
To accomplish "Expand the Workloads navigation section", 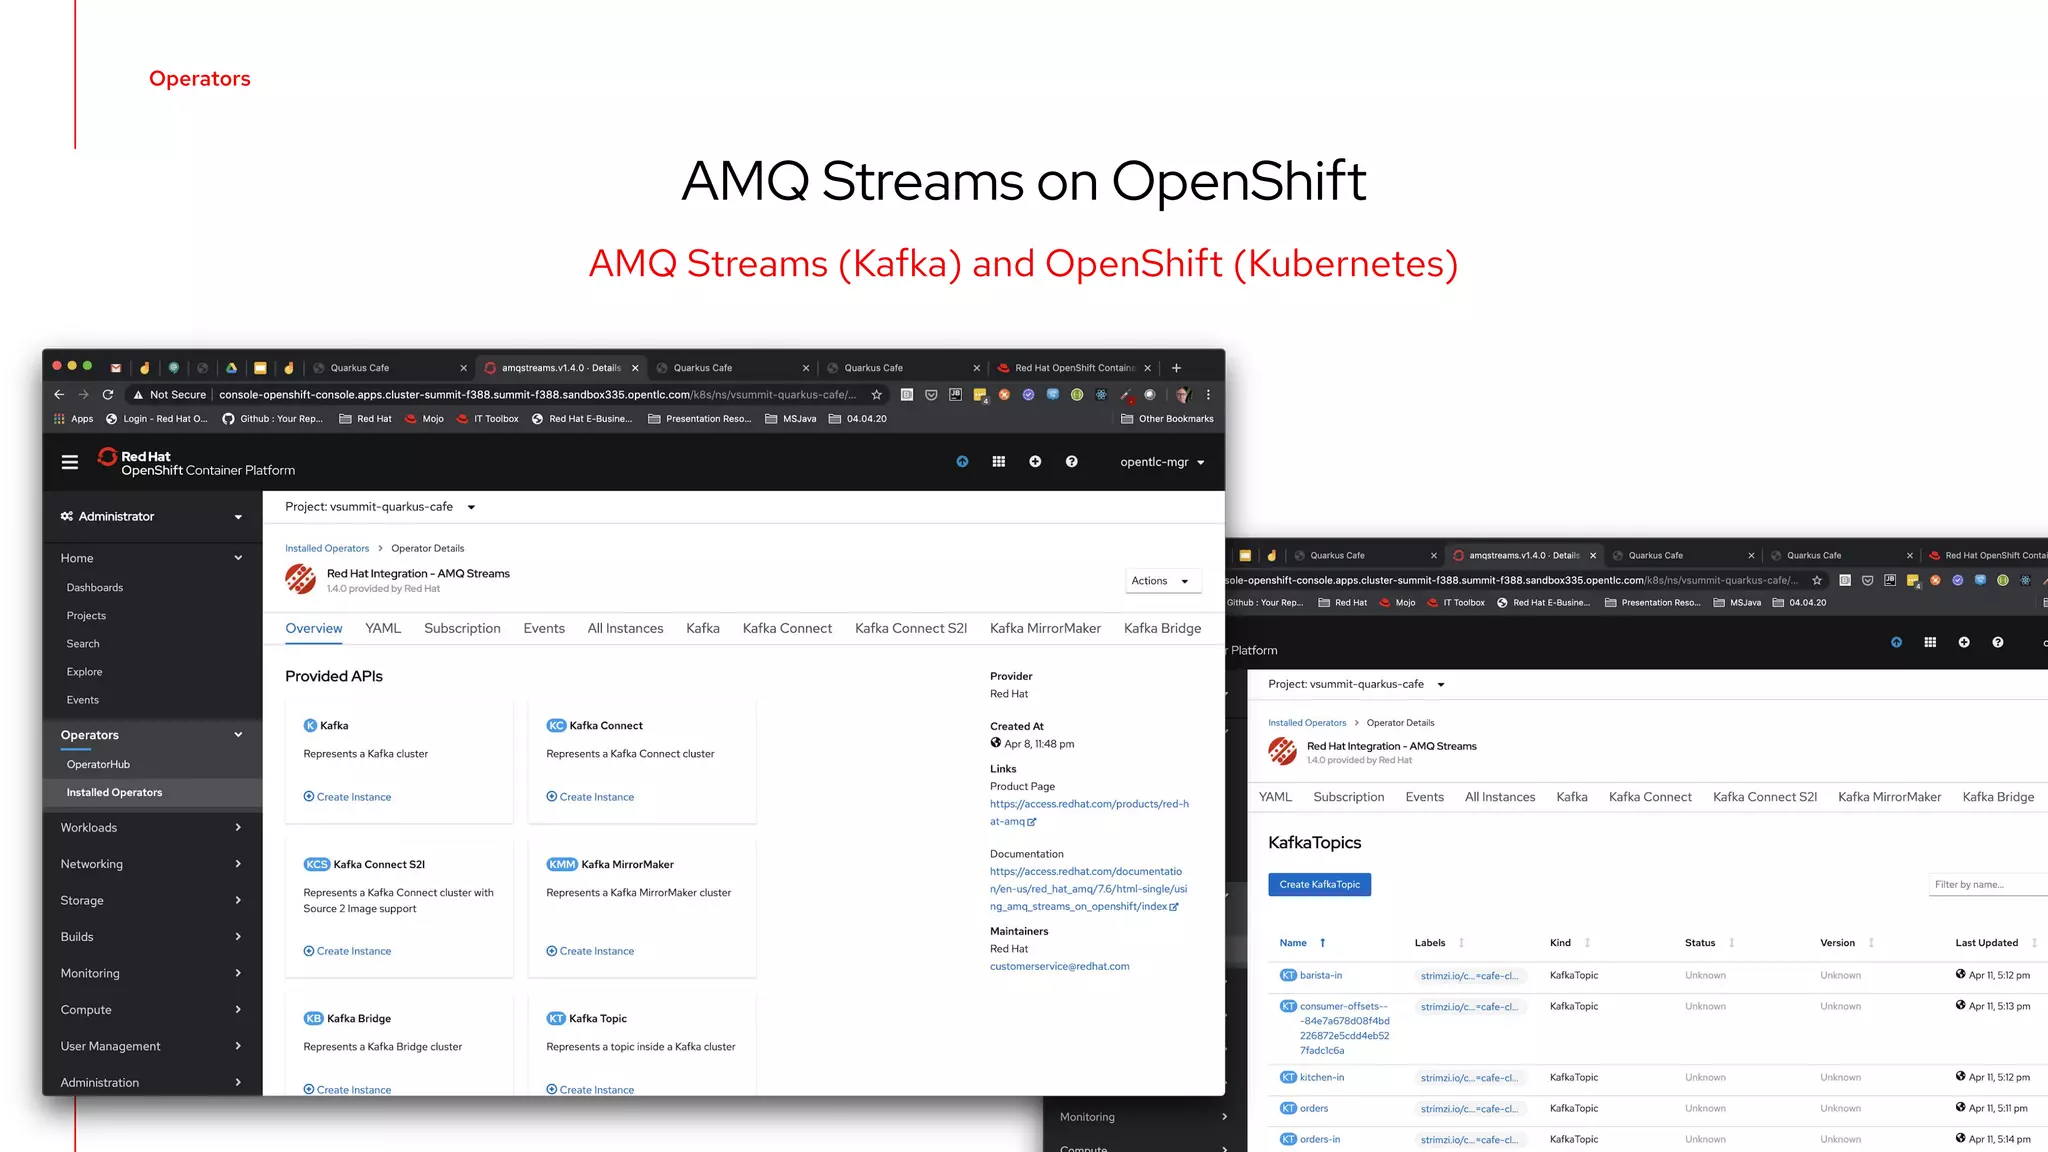I will pyautogui.click(x=152, y=827).
